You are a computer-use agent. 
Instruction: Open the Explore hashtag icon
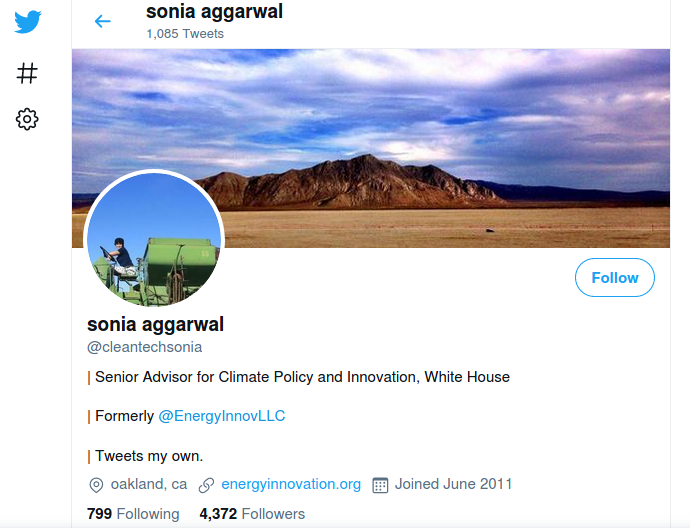pyautogui.click(x=28, y=73)
